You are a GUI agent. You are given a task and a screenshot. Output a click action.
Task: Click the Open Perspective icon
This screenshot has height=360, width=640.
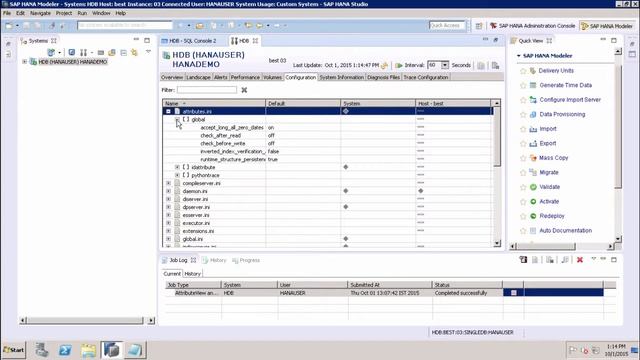coord(478,26)
